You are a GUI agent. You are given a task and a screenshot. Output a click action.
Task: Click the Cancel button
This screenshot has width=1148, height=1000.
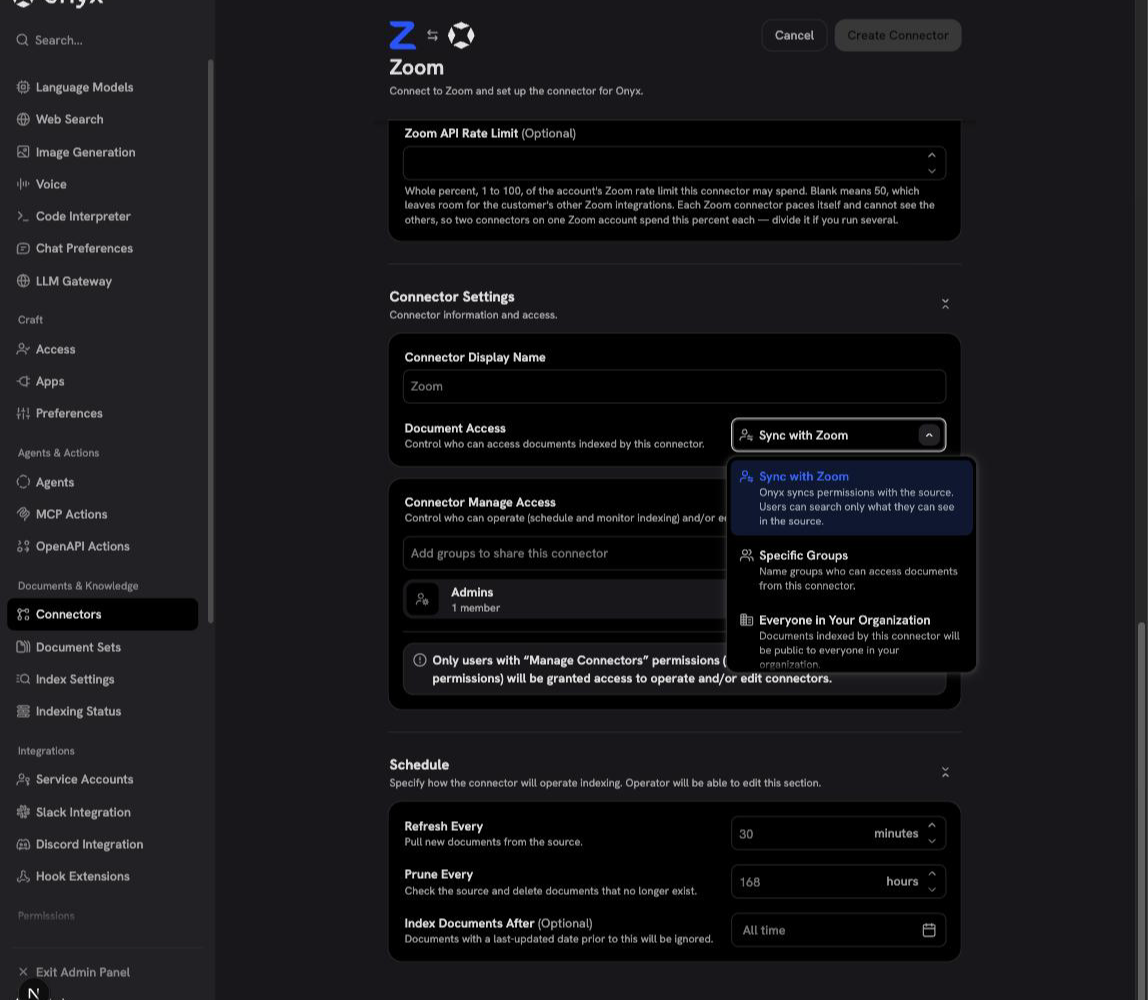point(794,35)
